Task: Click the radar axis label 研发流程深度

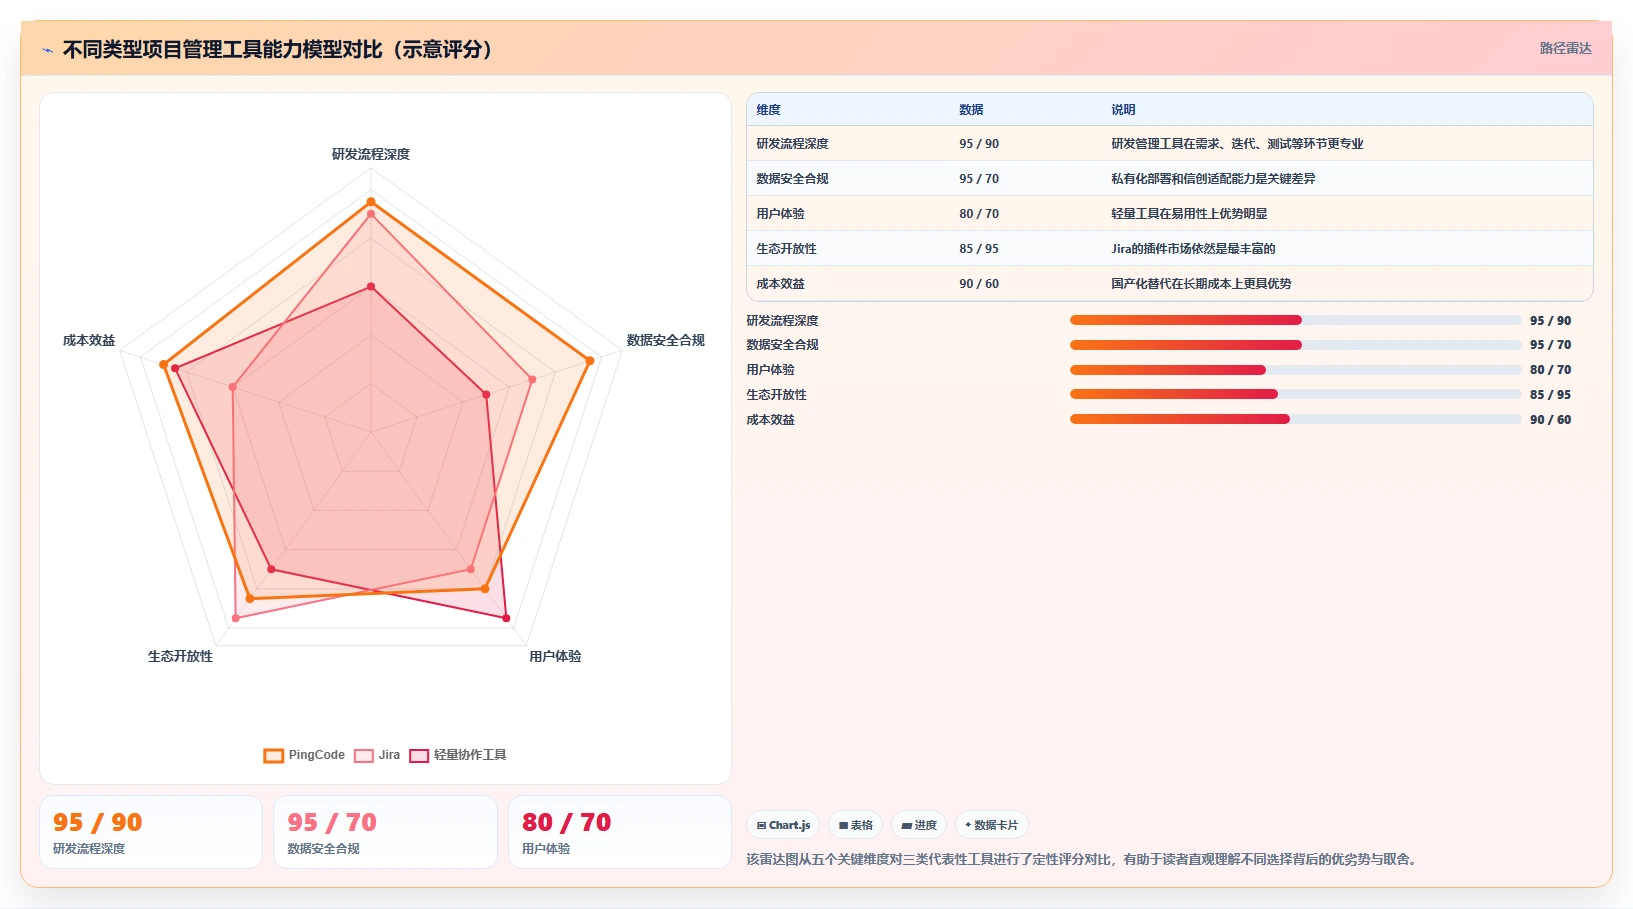Action: click(371, 154)
